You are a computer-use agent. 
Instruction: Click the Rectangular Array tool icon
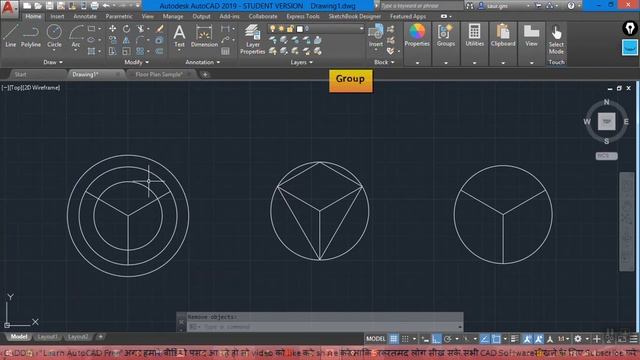pyautogui.click(x=140, y=51)
